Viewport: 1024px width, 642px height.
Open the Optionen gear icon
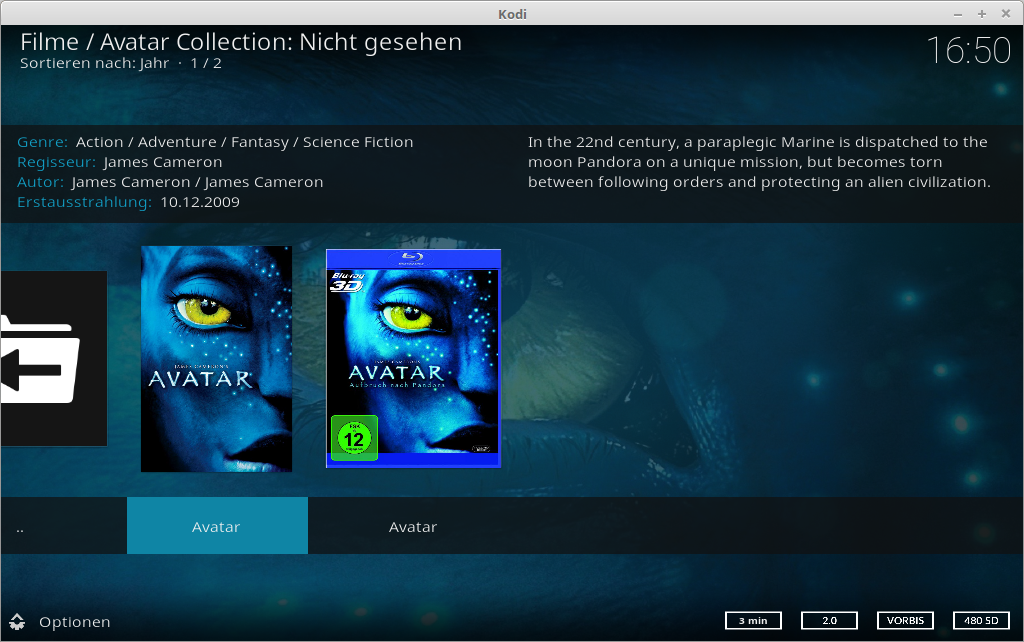point(17,622)
